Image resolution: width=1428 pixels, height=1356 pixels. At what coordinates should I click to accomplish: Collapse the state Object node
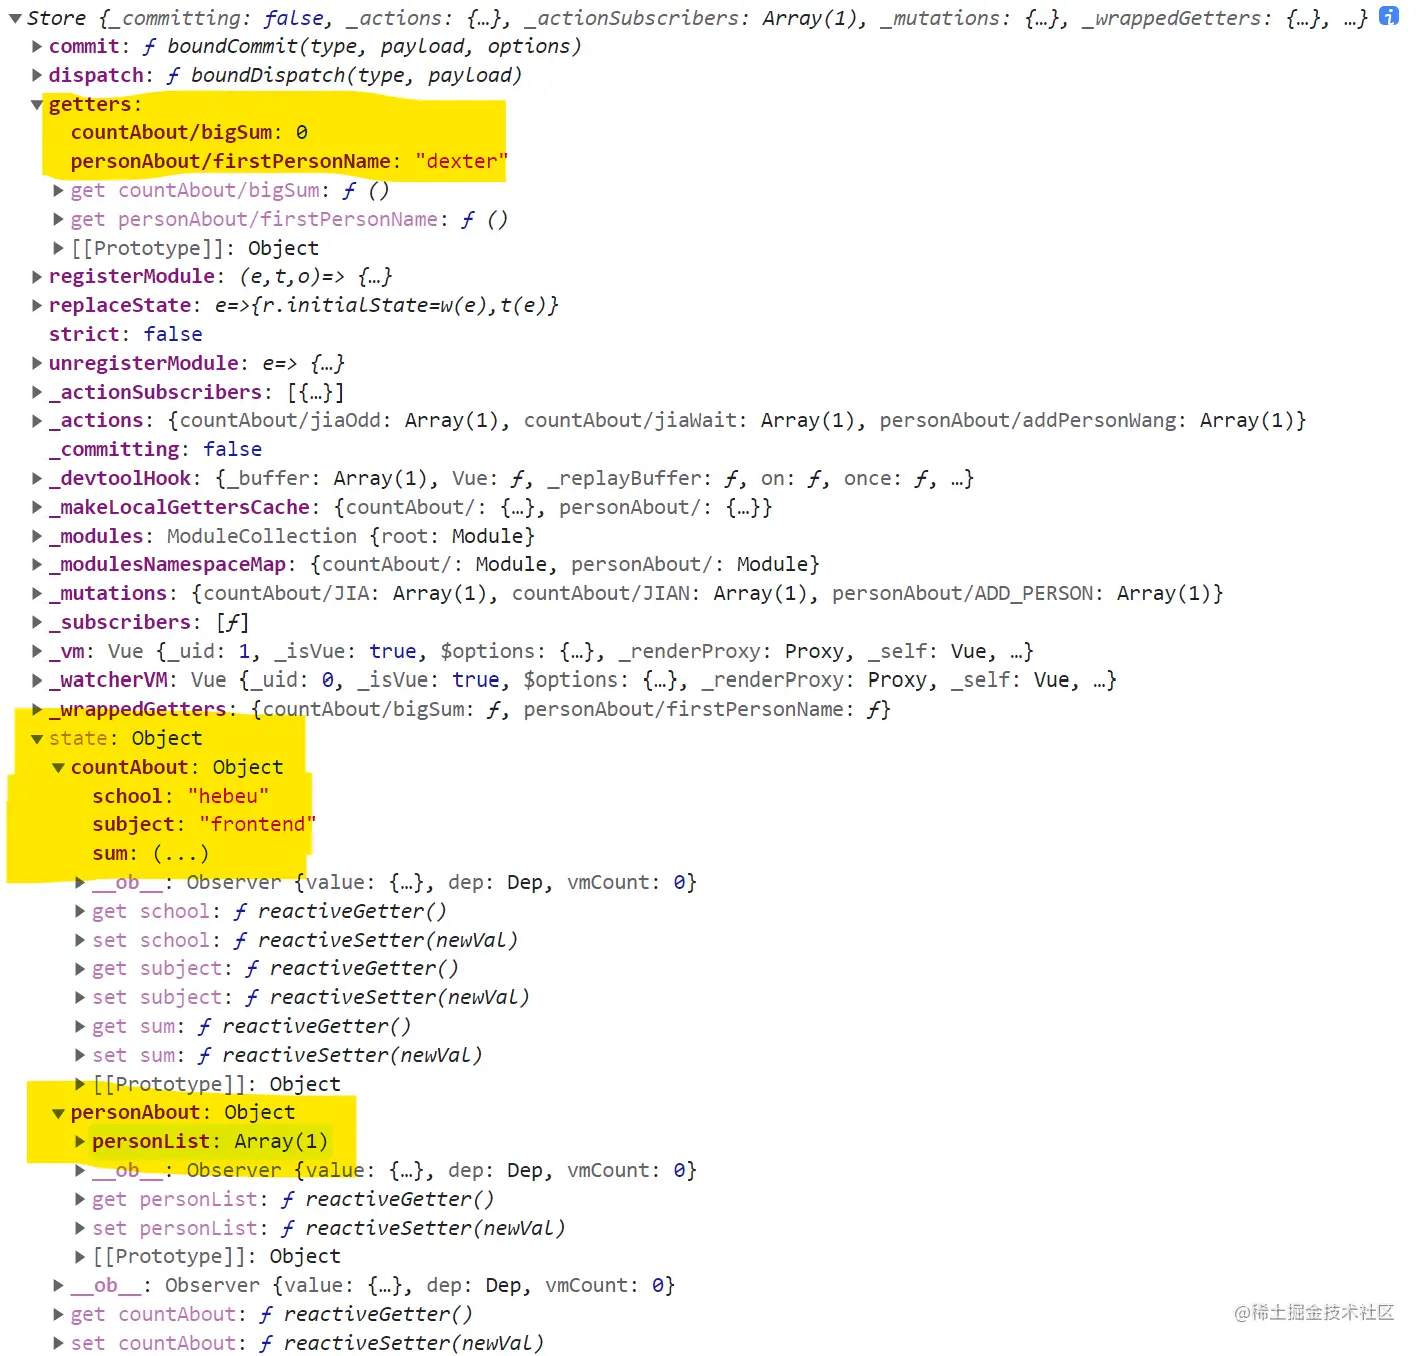[37, 739]
